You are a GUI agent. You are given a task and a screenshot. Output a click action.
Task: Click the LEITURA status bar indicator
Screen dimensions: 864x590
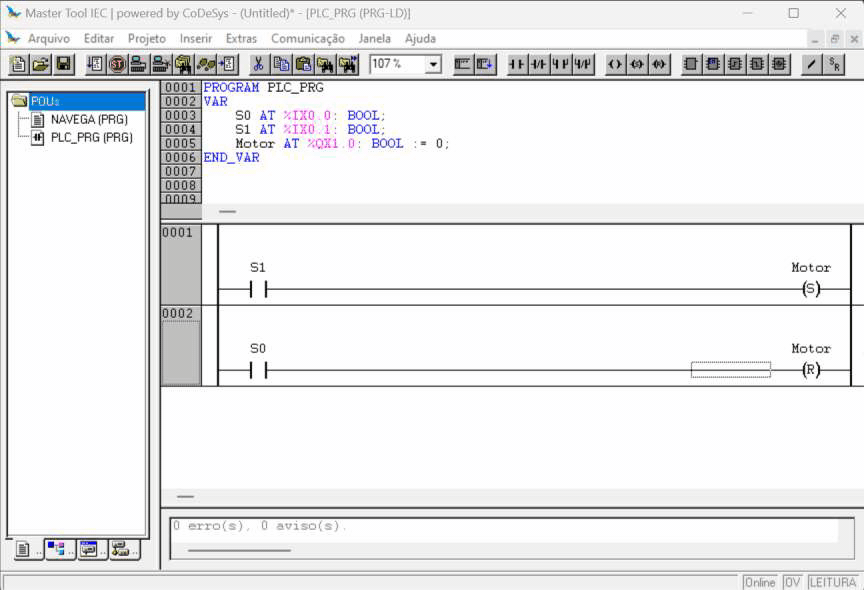pos(833,582)
